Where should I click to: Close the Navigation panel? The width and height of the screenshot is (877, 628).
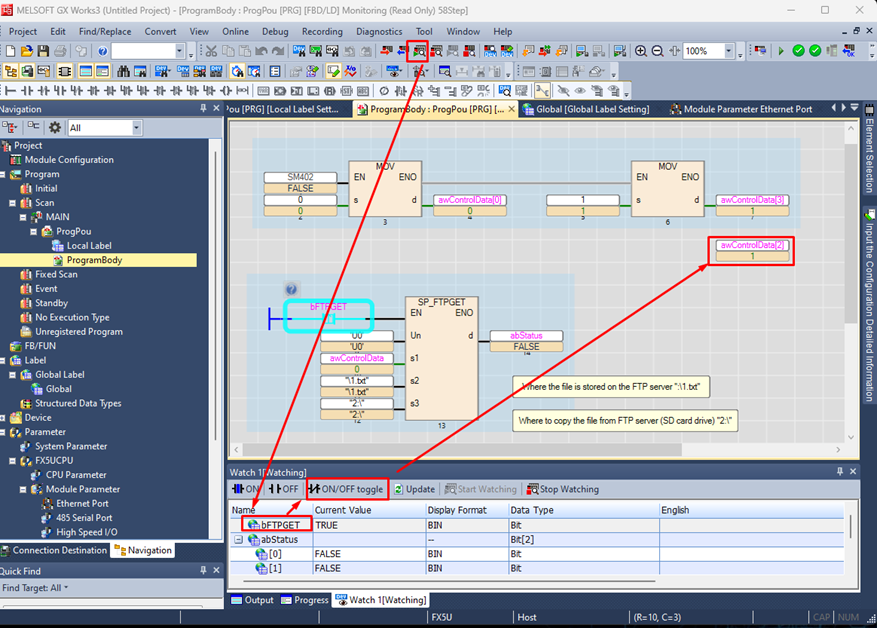[x=216, y=108]
